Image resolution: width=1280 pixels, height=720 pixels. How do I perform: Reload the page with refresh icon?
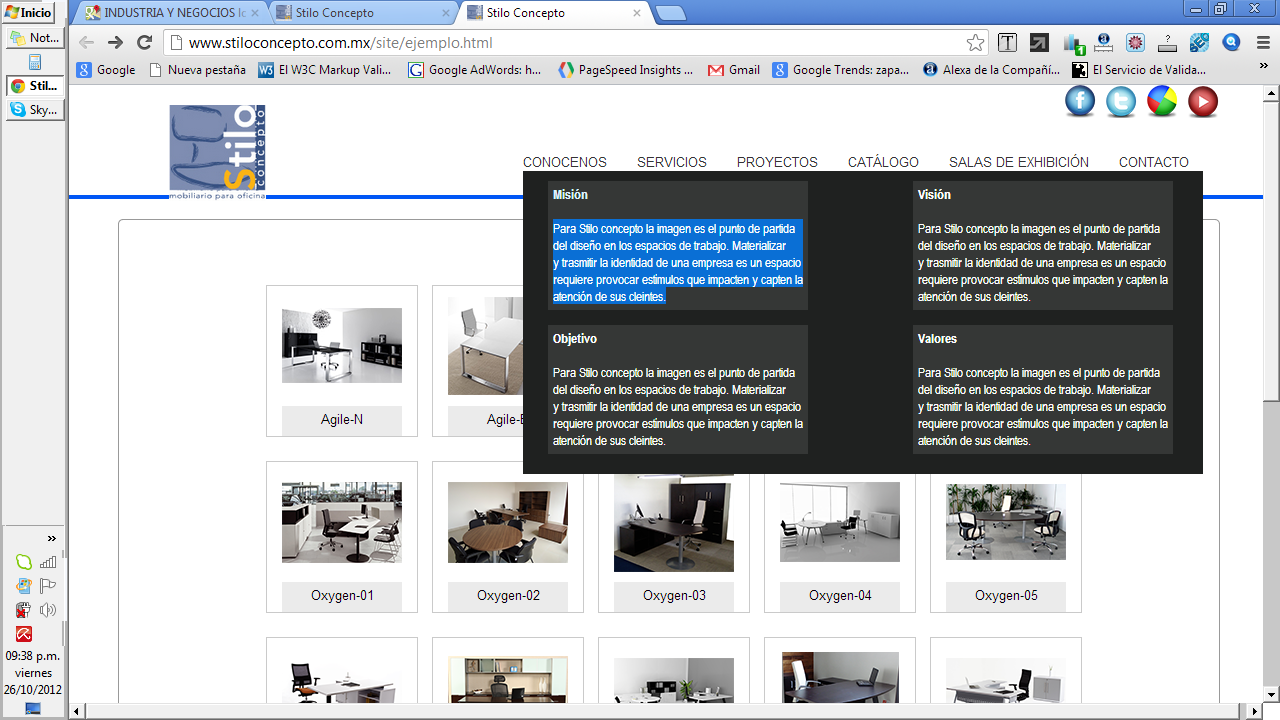click(144, 43)
